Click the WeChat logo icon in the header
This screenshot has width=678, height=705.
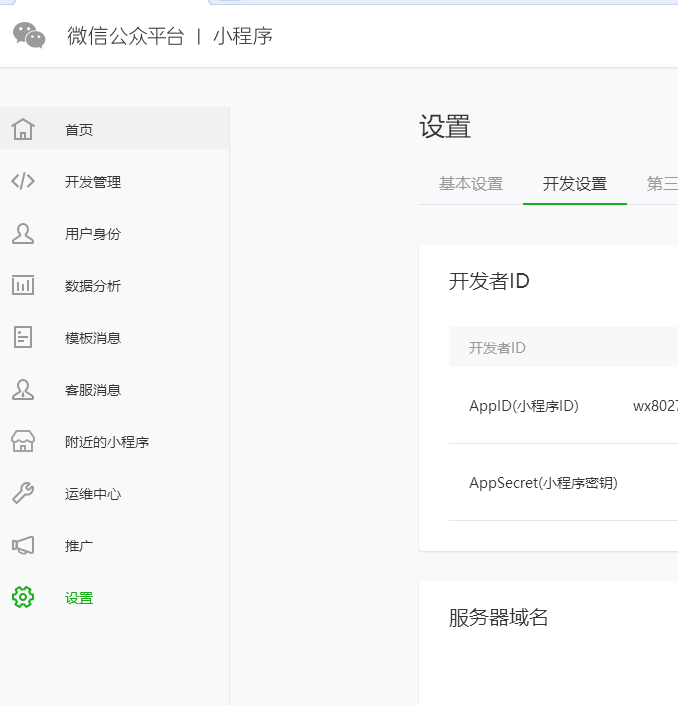pos(29,35)
